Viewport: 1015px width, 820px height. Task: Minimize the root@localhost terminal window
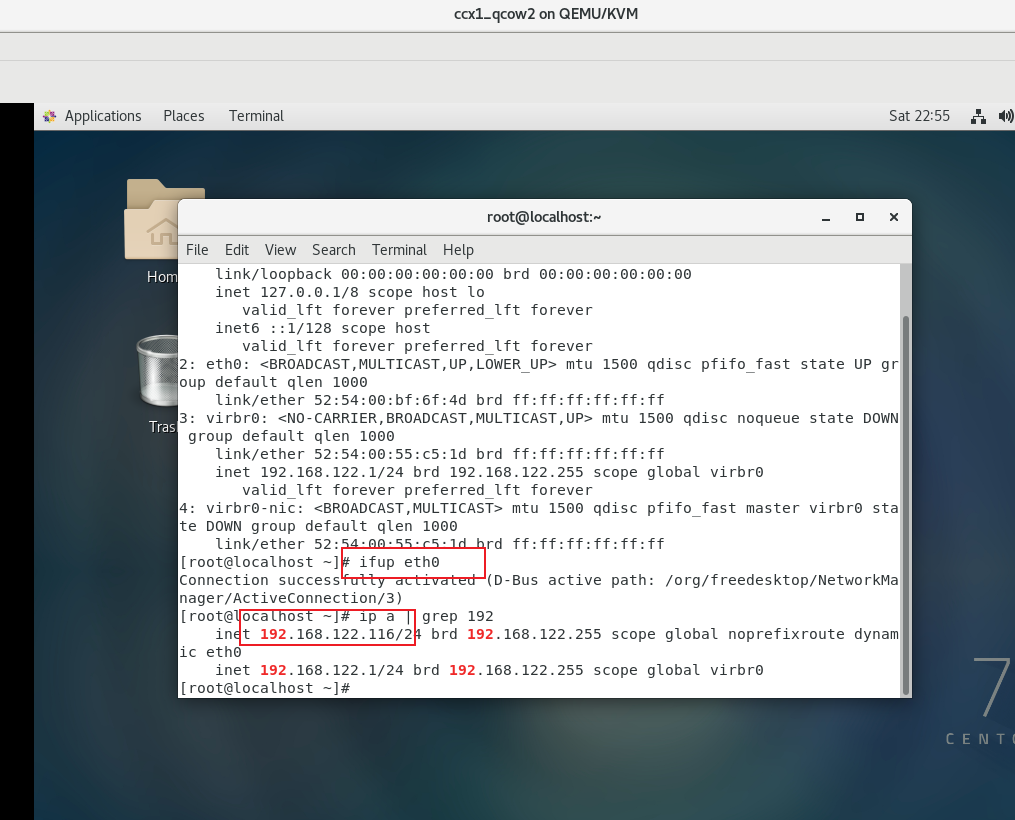(826, 217)
